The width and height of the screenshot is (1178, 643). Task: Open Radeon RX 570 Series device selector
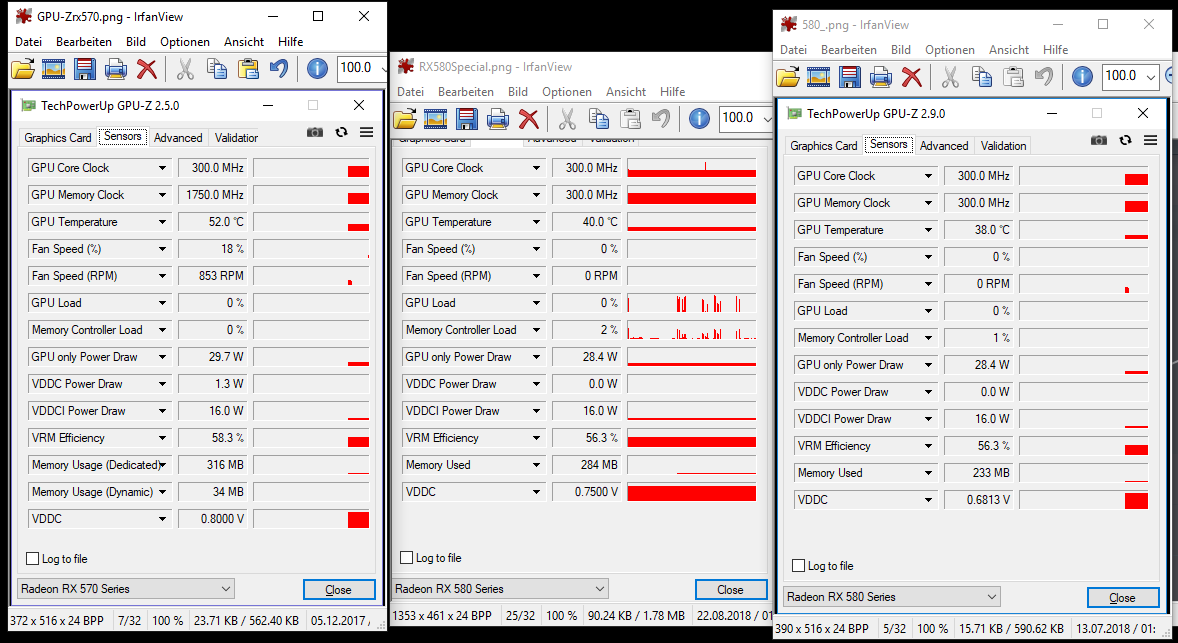coord(125,589)
